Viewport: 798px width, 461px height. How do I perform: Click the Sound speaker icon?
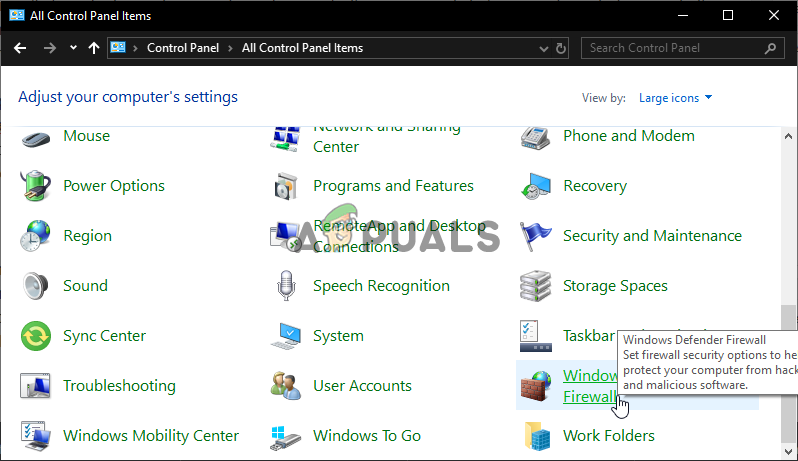coord(36,286)
